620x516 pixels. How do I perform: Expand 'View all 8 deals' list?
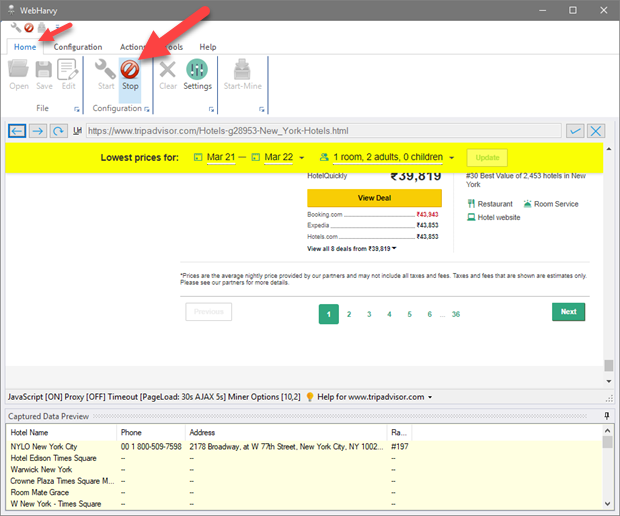pos(352,248)
